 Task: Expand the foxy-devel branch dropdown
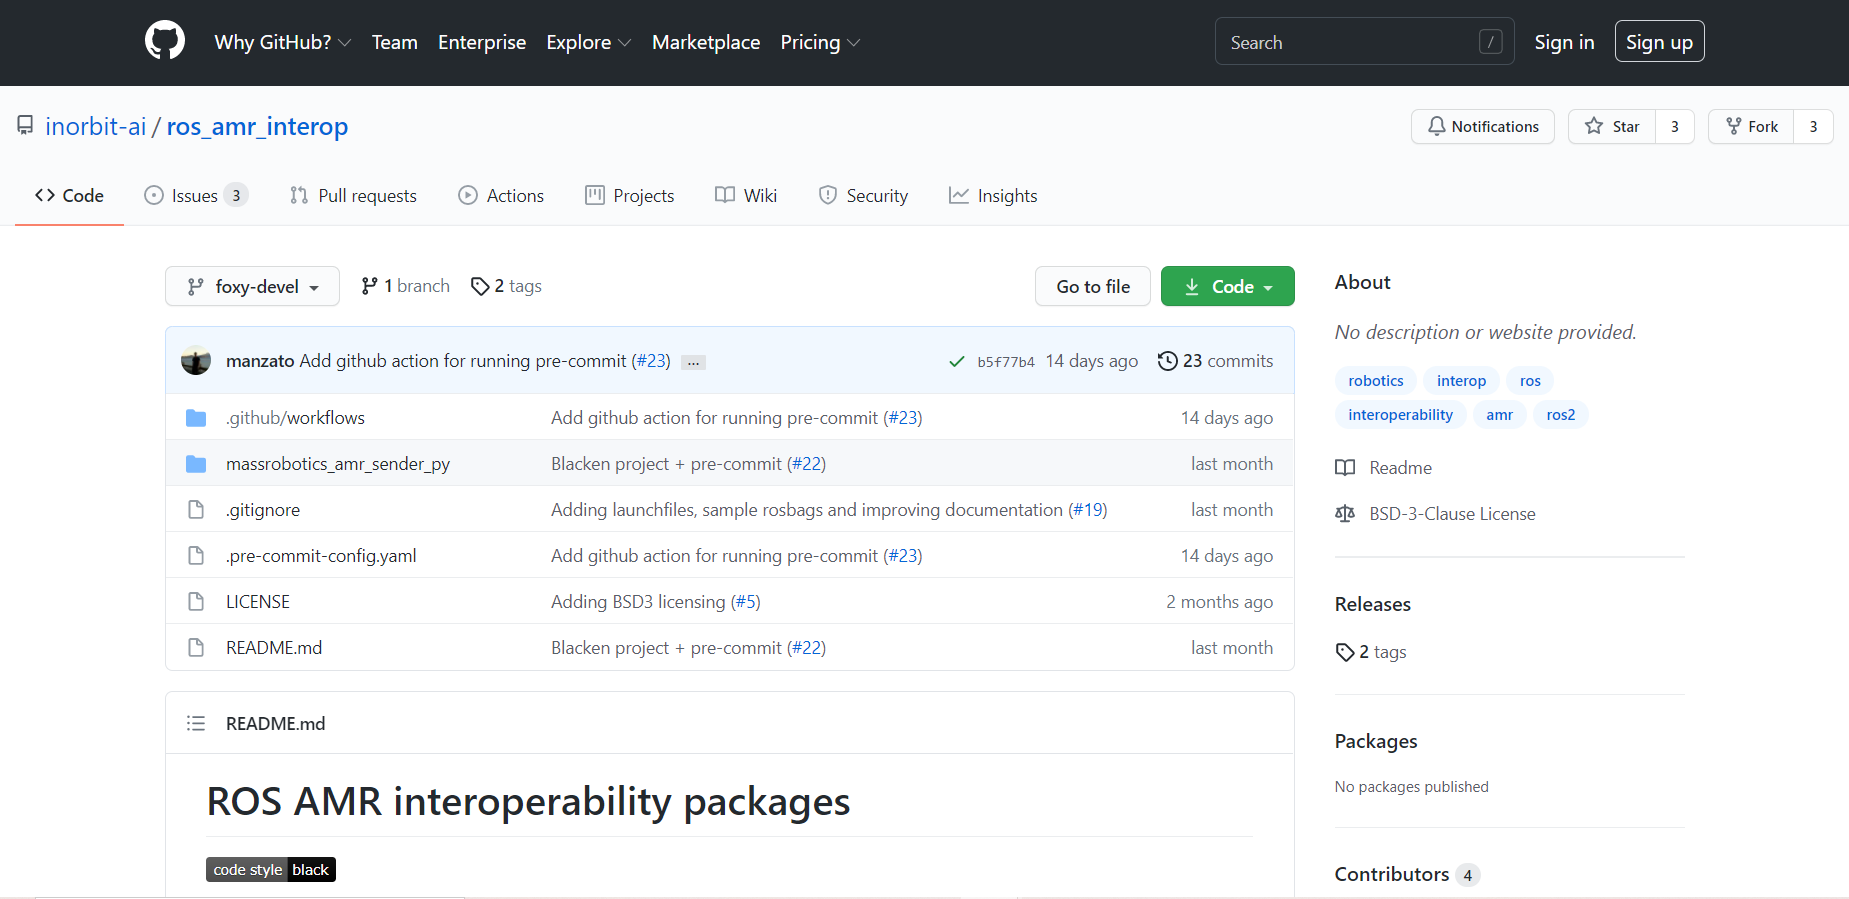tap(252, 287)
